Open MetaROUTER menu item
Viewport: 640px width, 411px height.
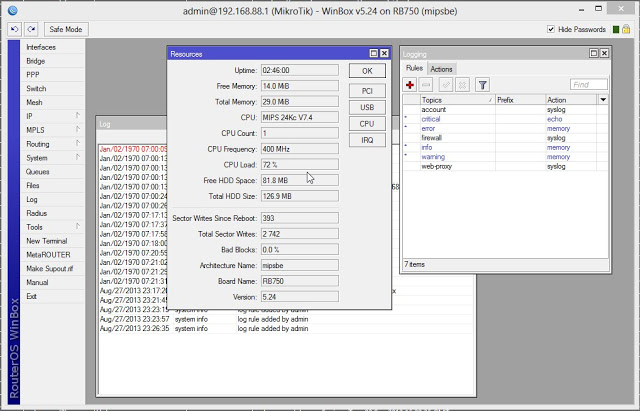(x=52, y=255)
